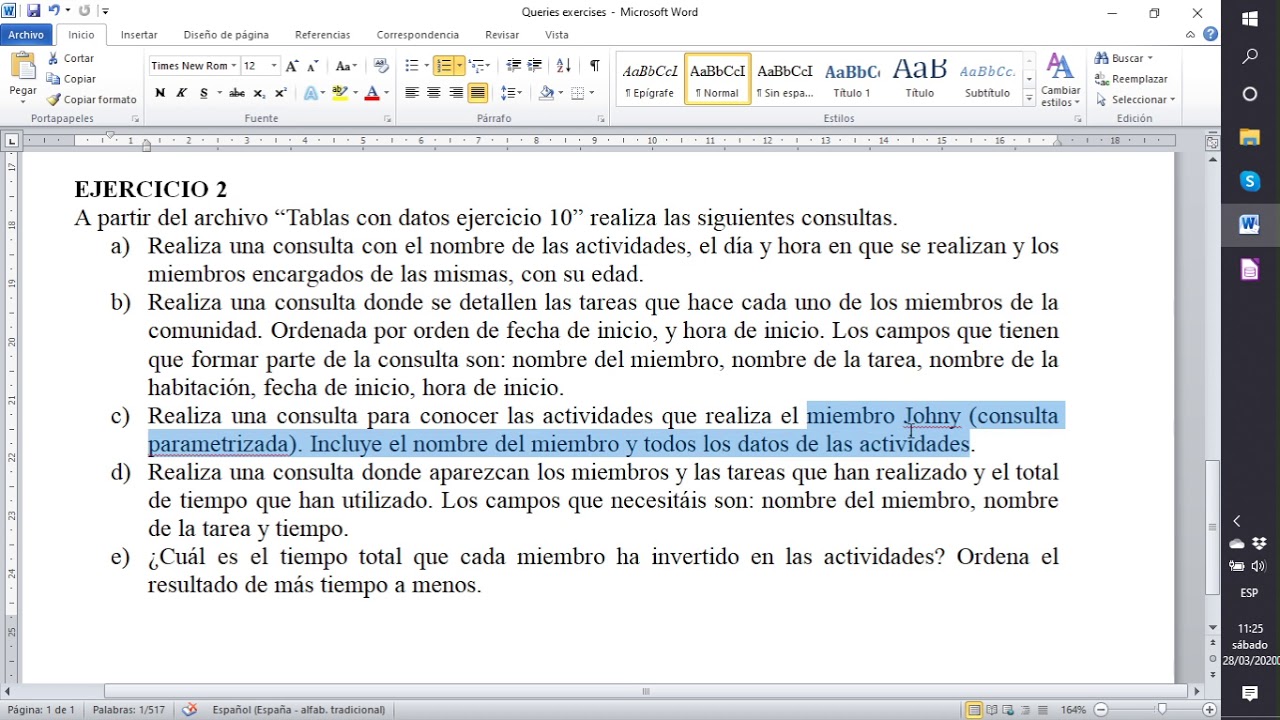Open Buscar dropdown arrow
Image resolution: width=1280 pixels, height=720 pixels.
[x=1150, y=58]
